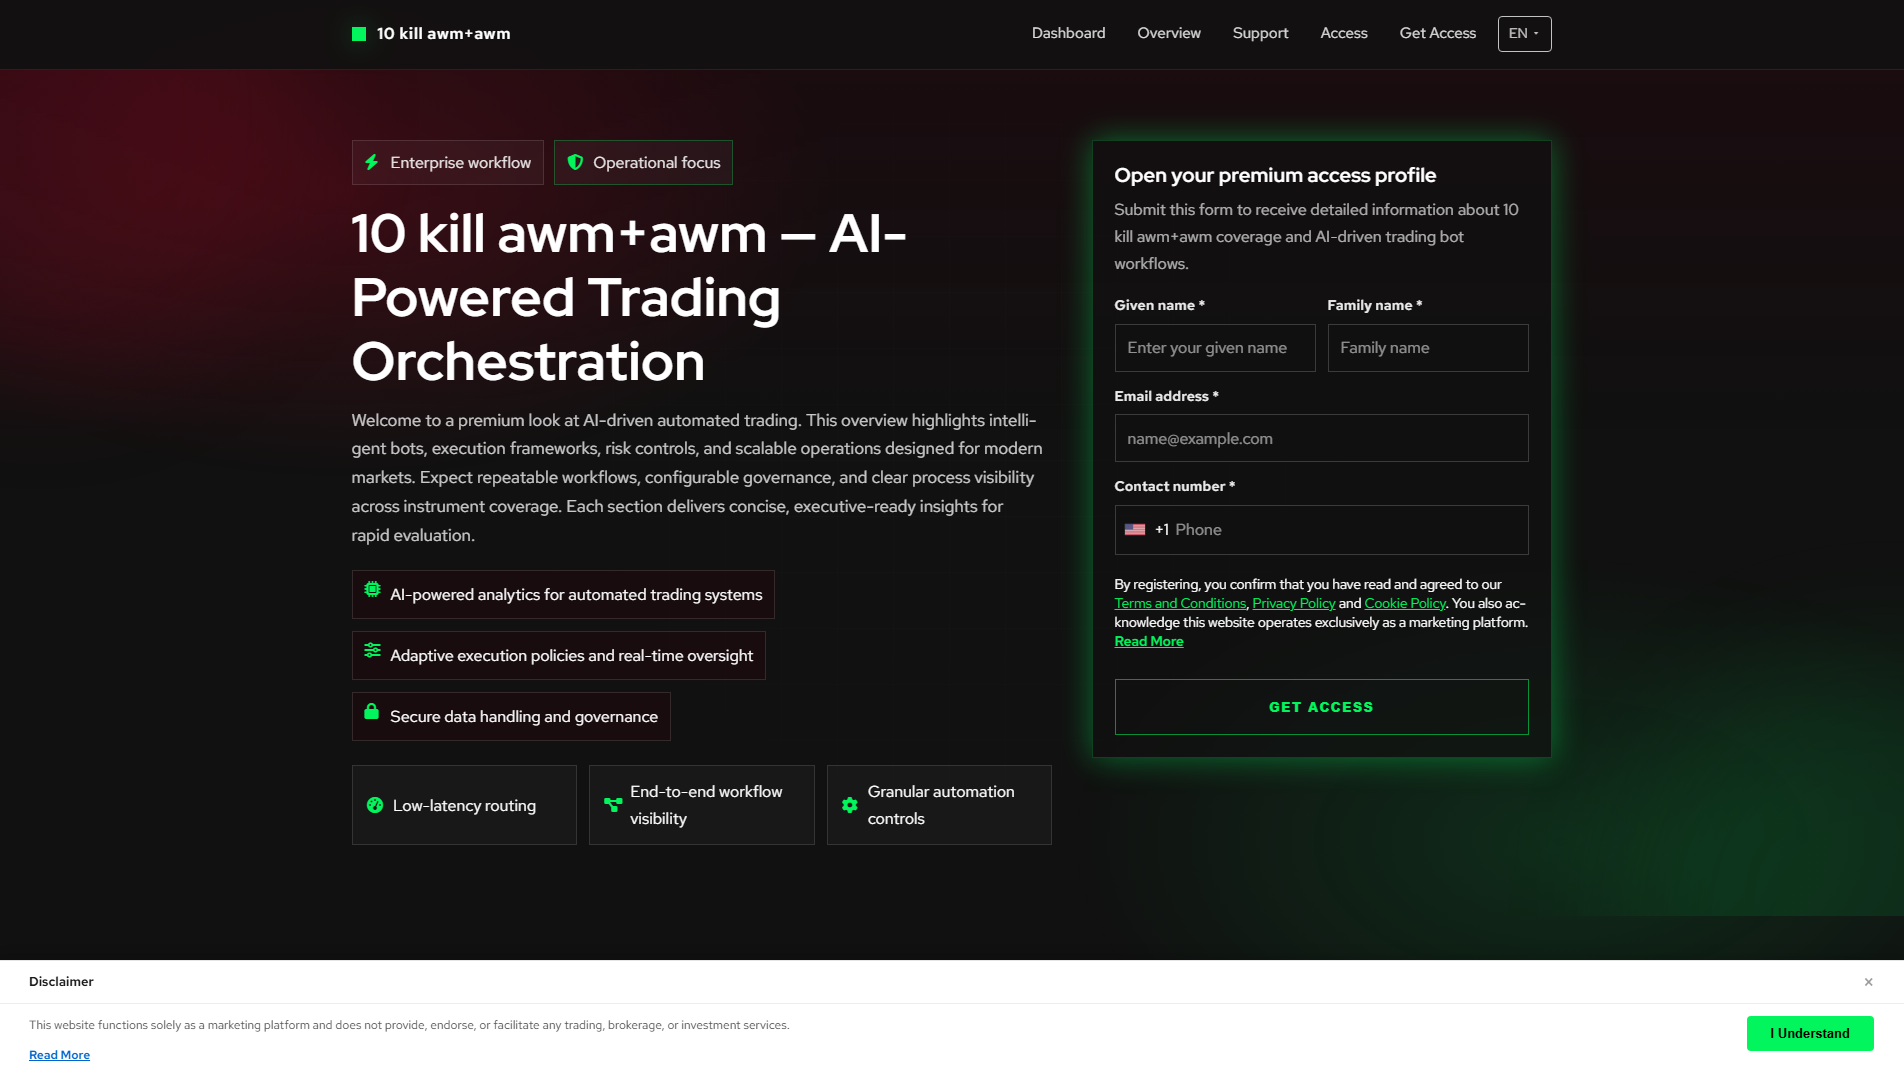The height and width of the screenshot is (1078, 1904).
Task: Open the Privacy Policy link
Action: tap(1294, 603)
